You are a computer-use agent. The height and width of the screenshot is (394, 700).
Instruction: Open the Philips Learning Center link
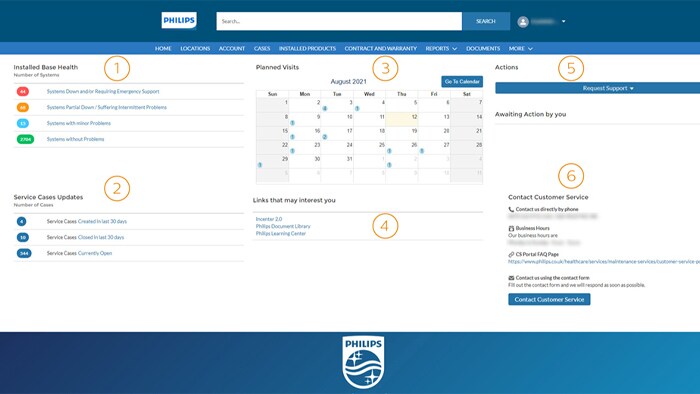click(x=281, y=233)
